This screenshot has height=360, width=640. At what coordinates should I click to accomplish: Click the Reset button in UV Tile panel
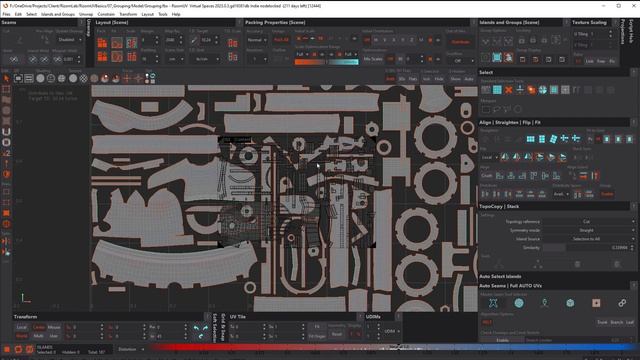pos(337,334)
